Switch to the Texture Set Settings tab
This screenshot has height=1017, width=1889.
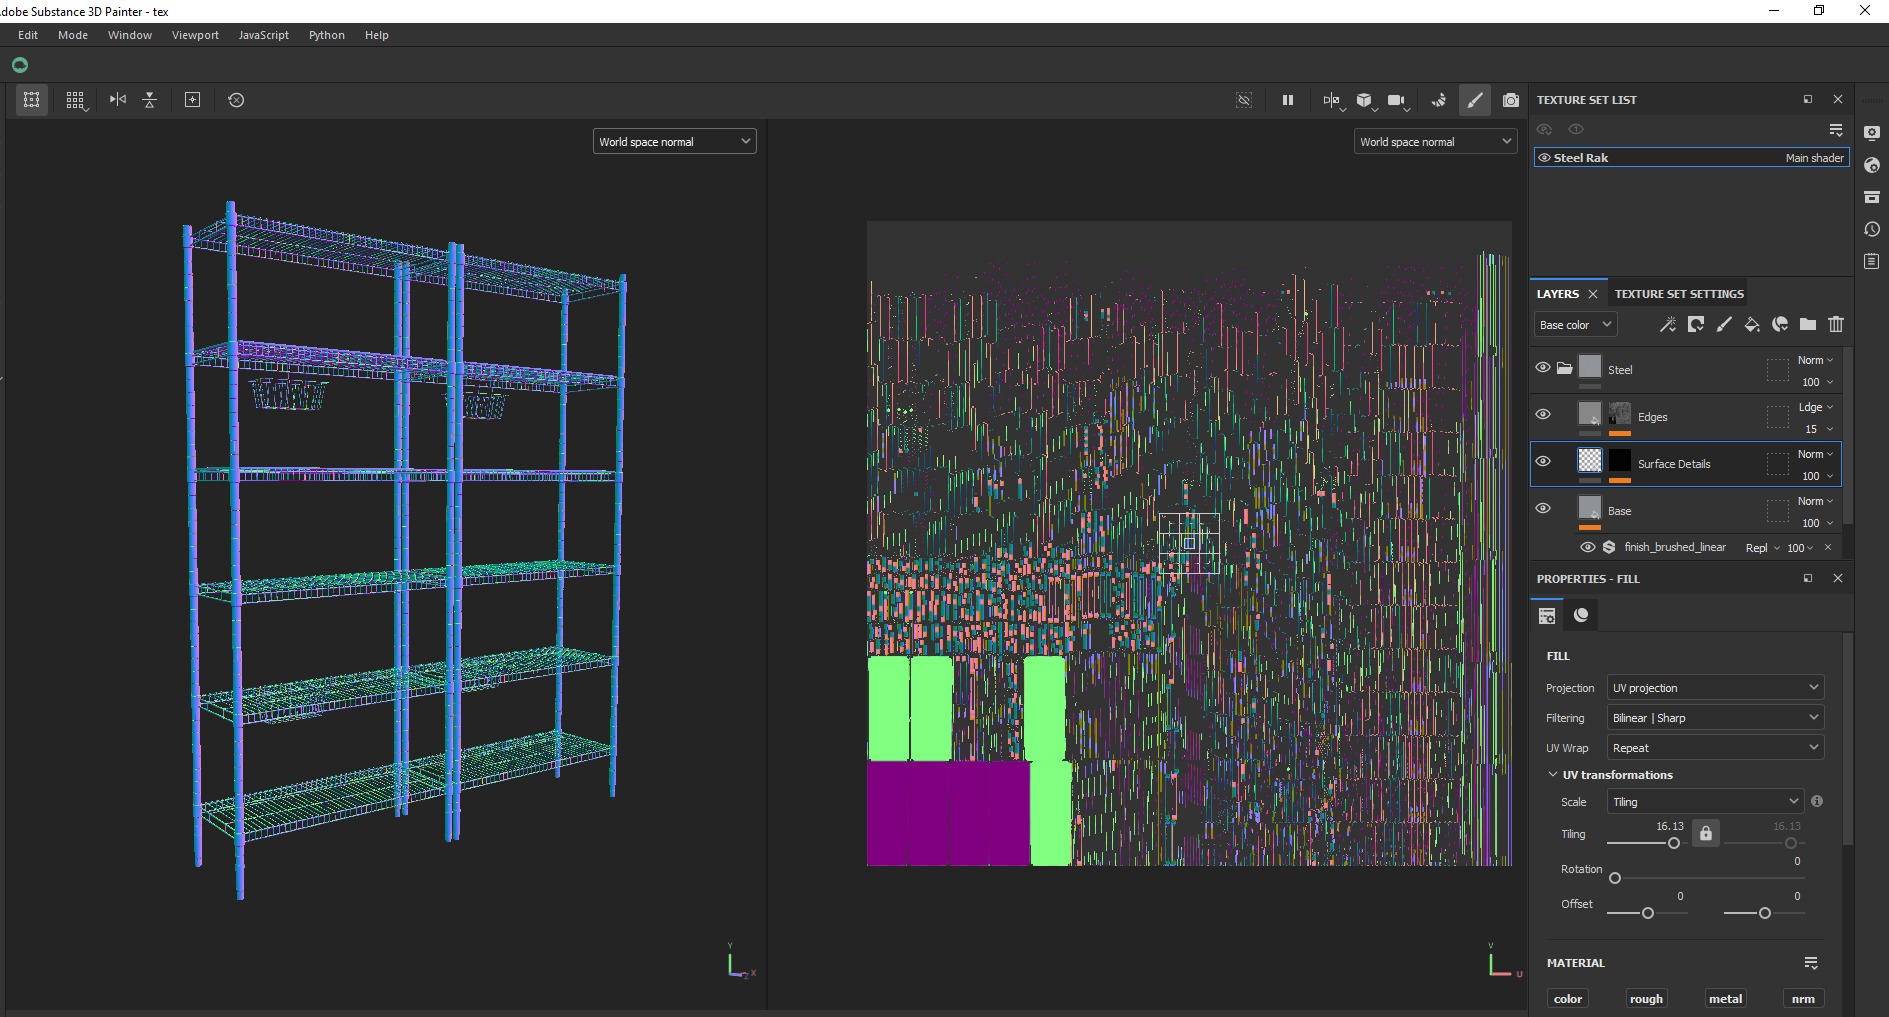pyautogui.click(x=1679, y=294)
